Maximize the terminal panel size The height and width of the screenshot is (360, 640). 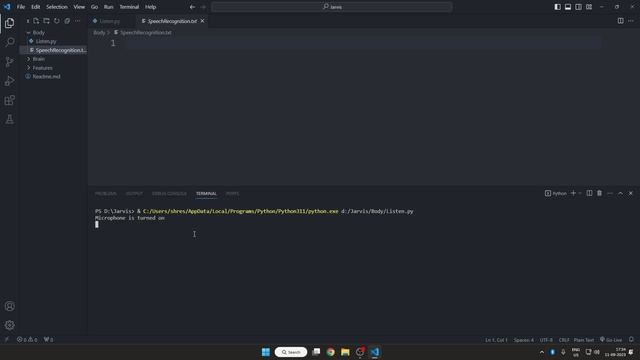click(620, 193)
